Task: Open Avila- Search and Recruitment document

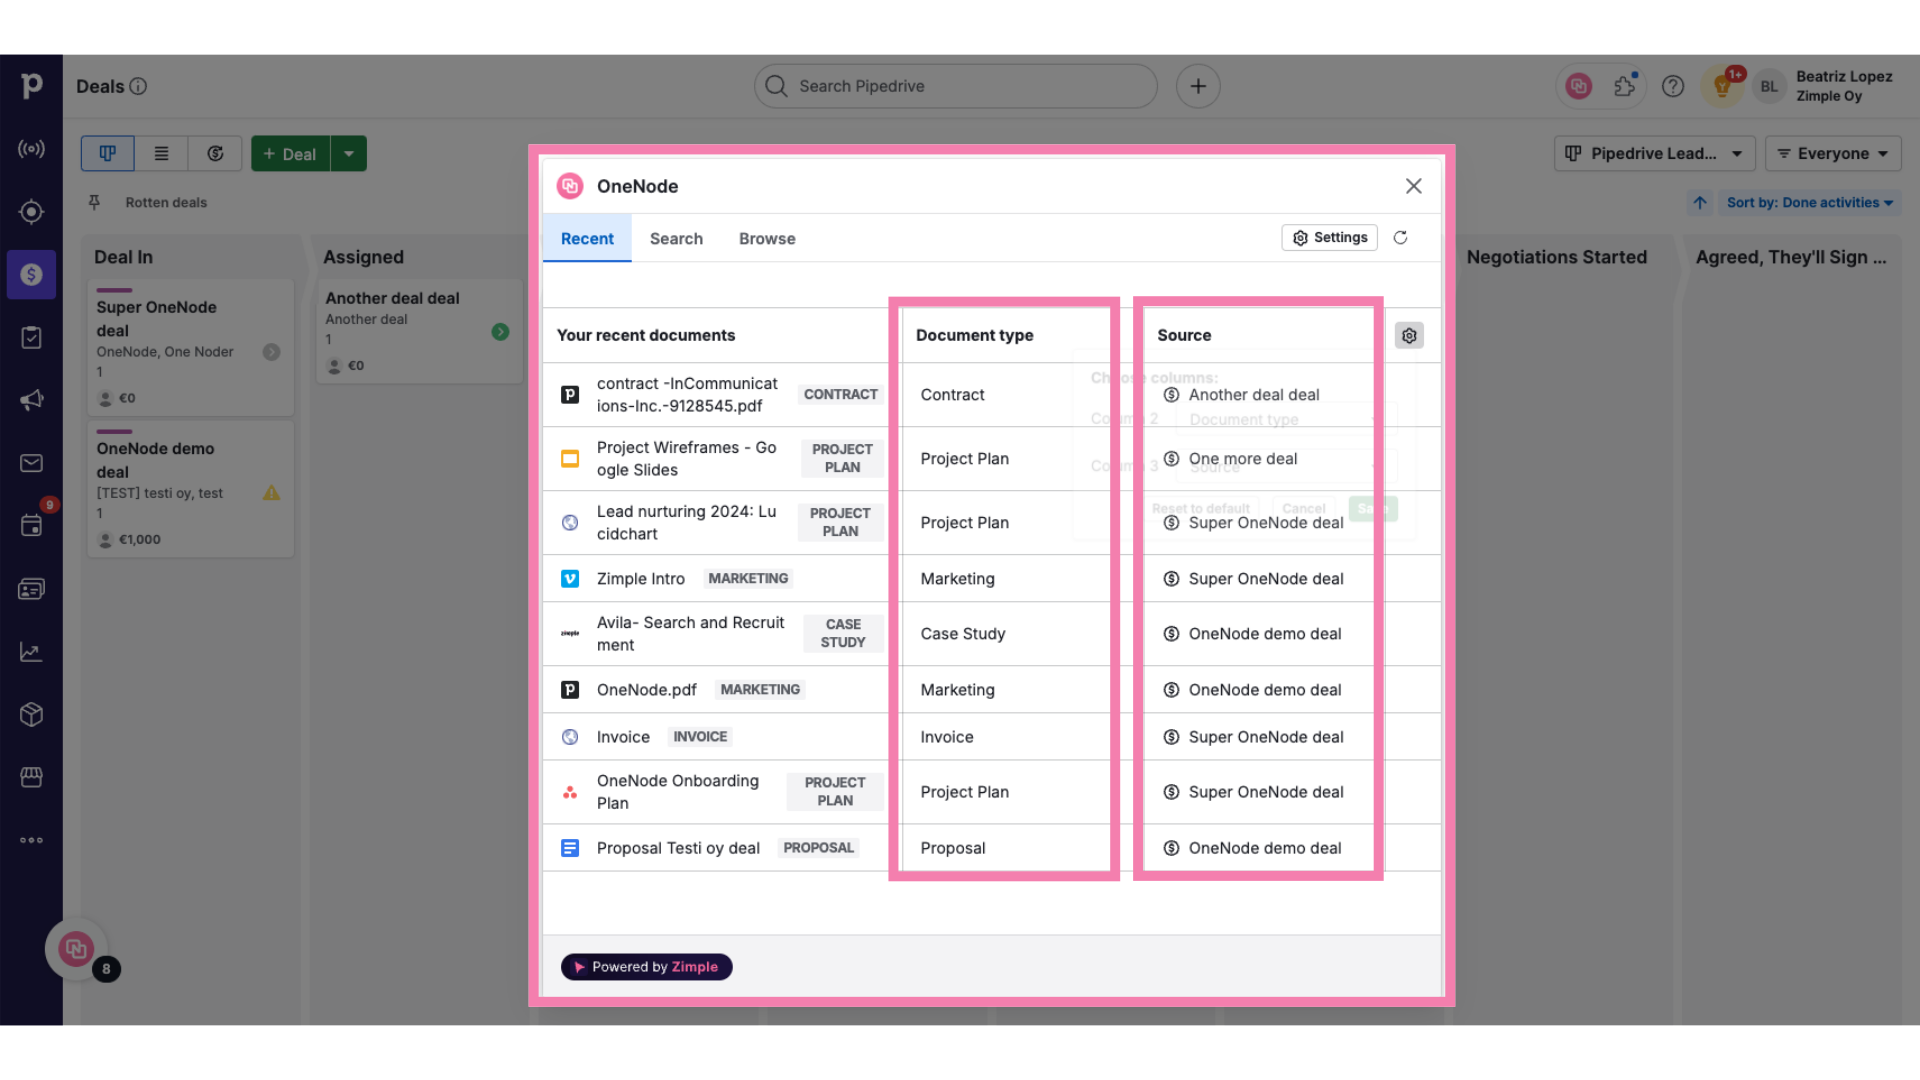Action: (x=690, y=633)
